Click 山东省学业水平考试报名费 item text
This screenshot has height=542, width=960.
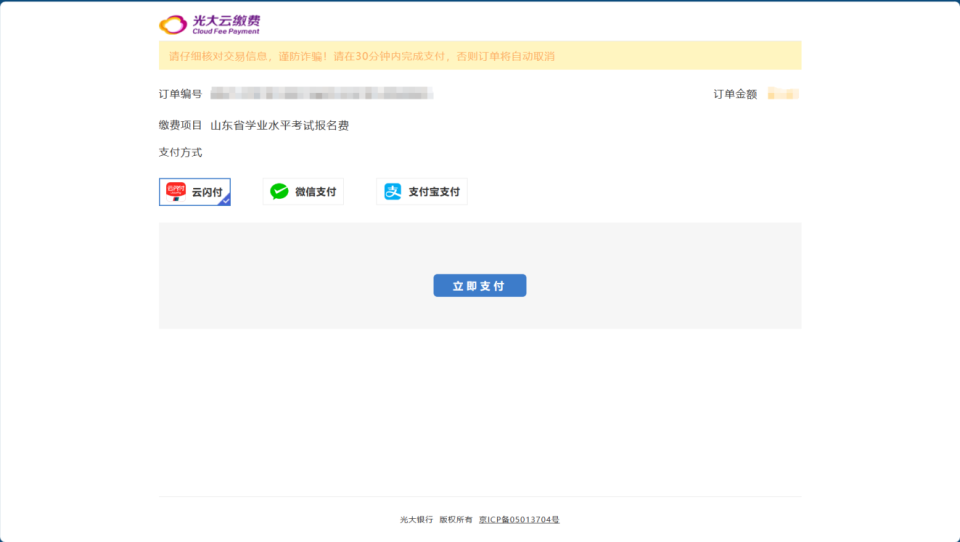click(x=280, y=126)
